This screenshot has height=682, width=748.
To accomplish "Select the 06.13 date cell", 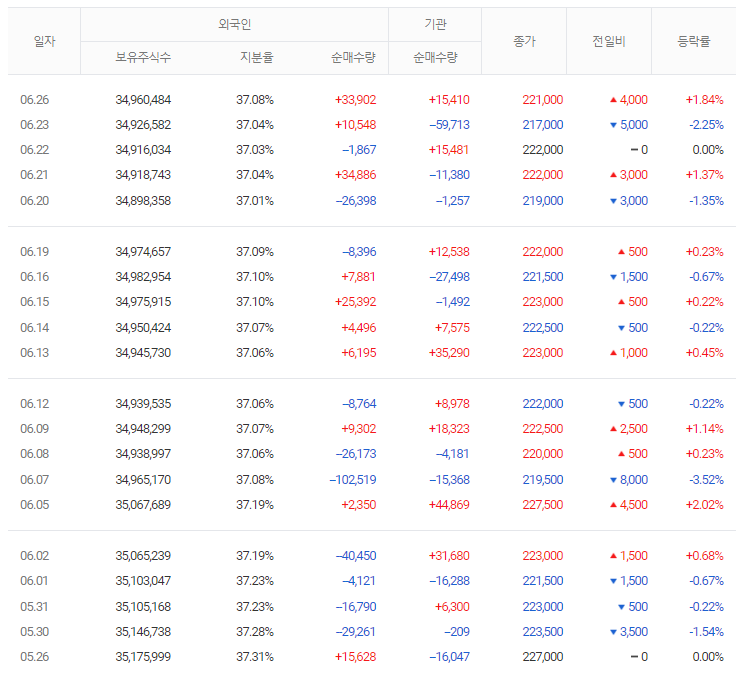I will click(34, 353).
